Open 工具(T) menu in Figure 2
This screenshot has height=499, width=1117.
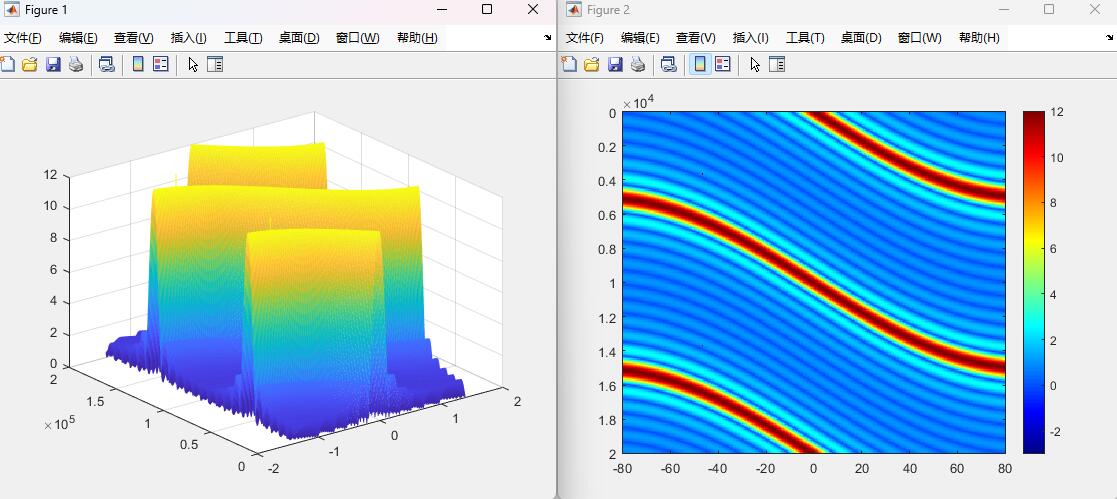coord(805,38)
